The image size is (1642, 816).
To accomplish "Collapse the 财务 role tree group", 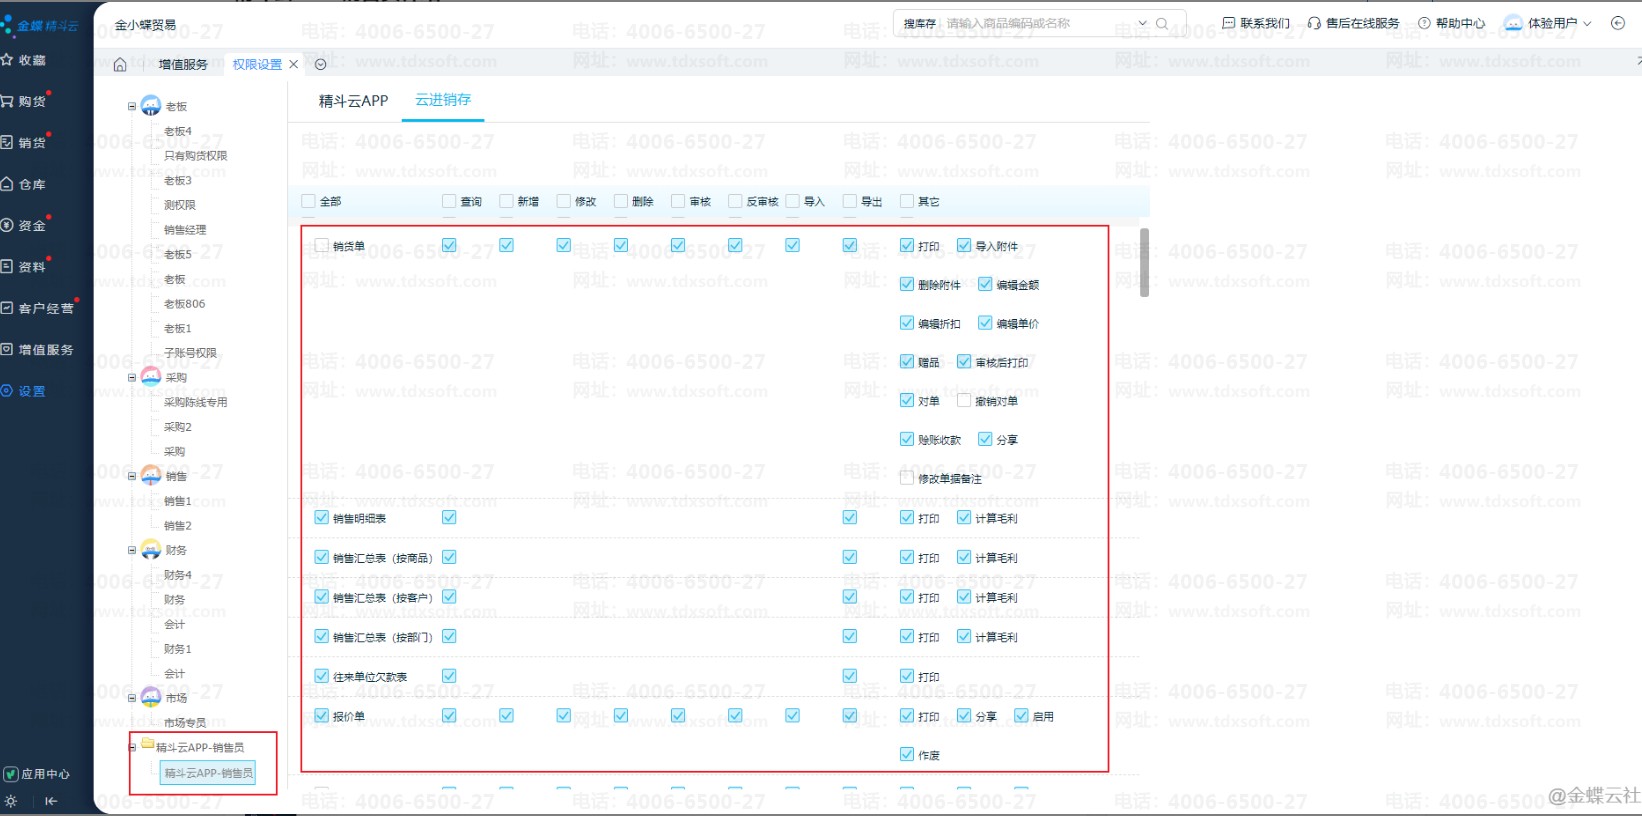I will [132, 550].
